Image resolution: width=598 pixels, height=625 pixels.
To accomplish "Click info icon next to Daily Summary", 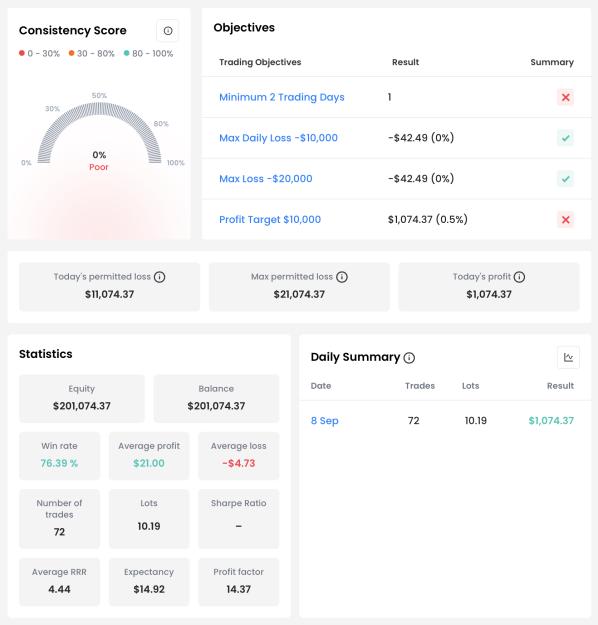I will point(409,358).
